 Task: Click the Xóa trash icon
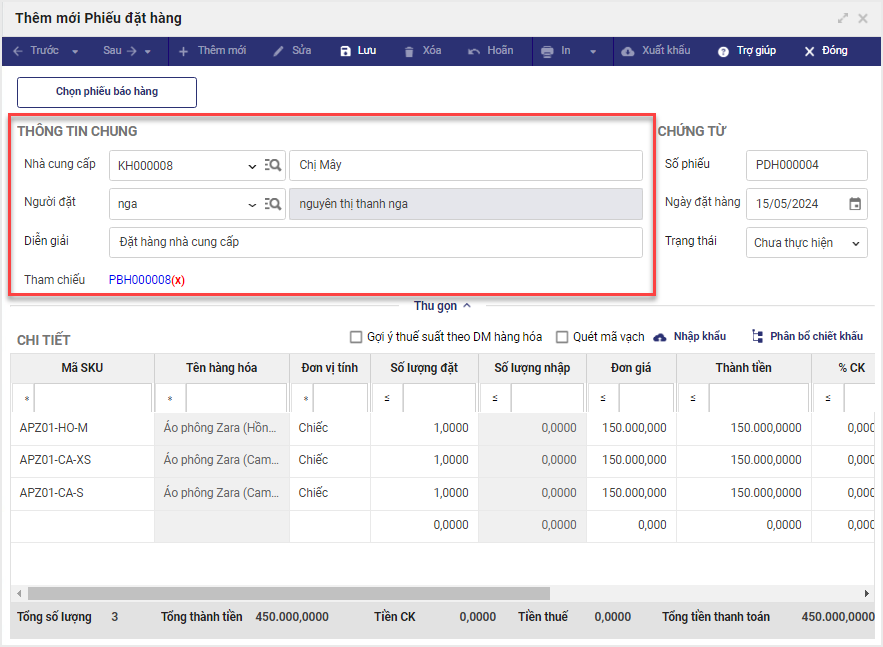tap(409, 51)
